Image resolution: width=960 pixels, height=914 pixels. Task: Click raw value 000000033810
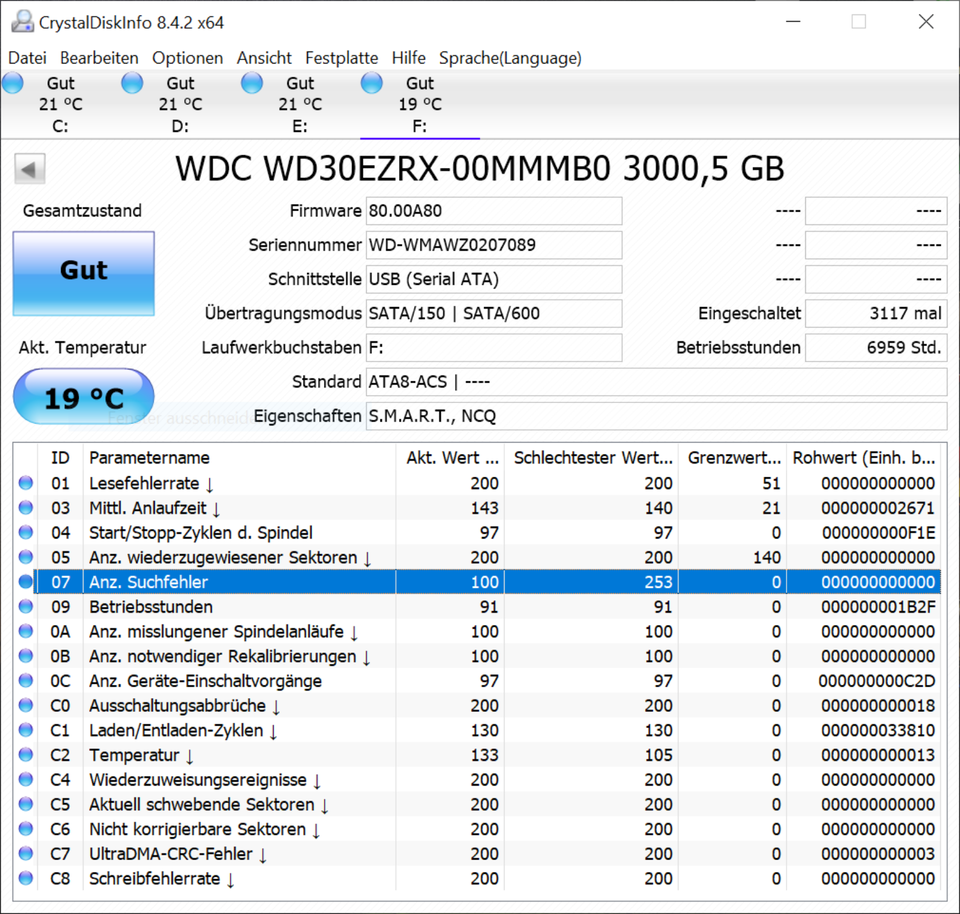point(878,730)
